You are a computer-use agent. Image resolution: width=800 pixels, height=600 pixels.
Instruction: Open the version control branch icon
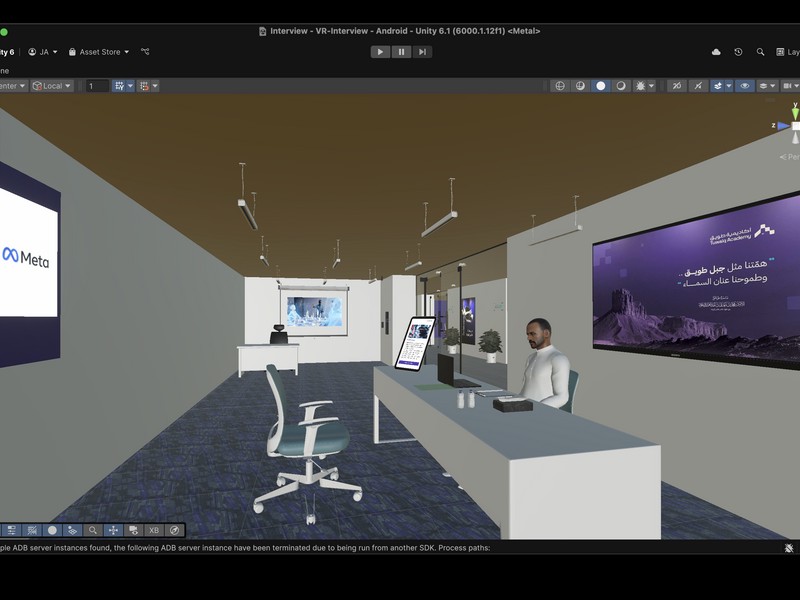[145, 52]
